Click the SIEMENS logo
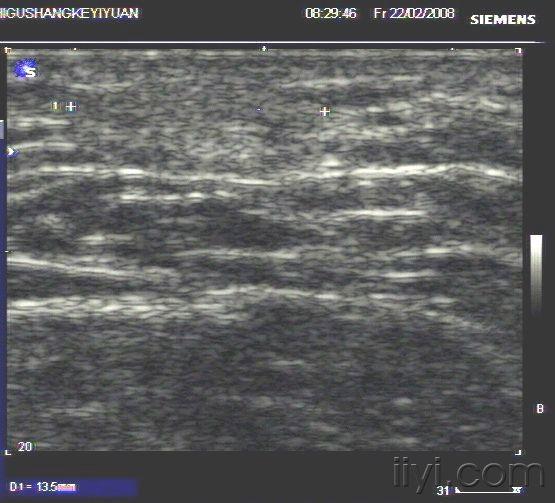 click(503, 19)
